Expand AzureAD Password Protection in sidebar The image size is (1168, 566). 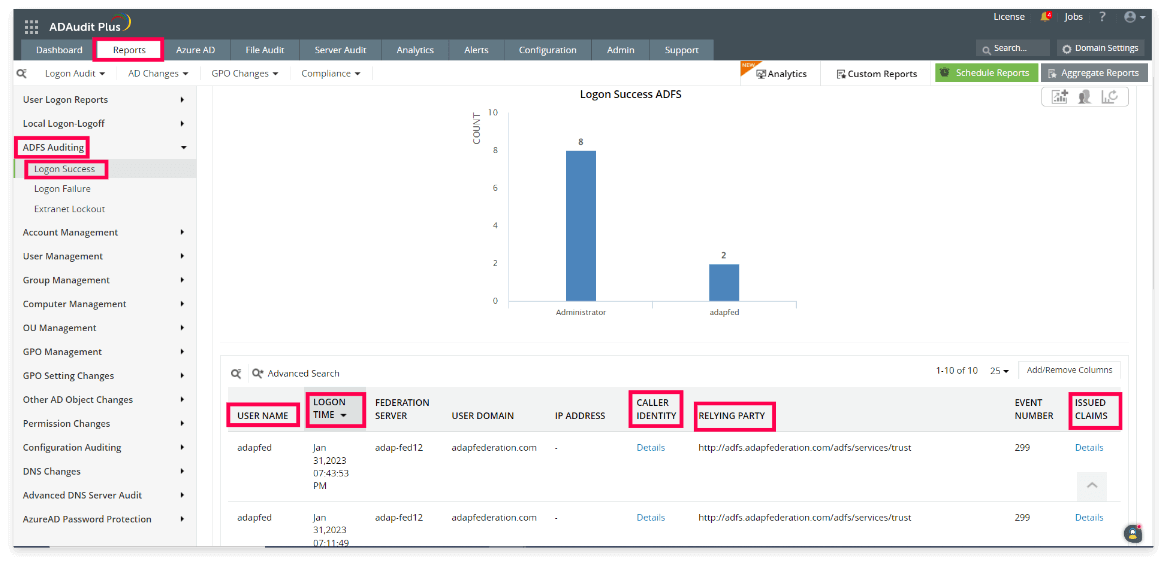coord(104,519)
